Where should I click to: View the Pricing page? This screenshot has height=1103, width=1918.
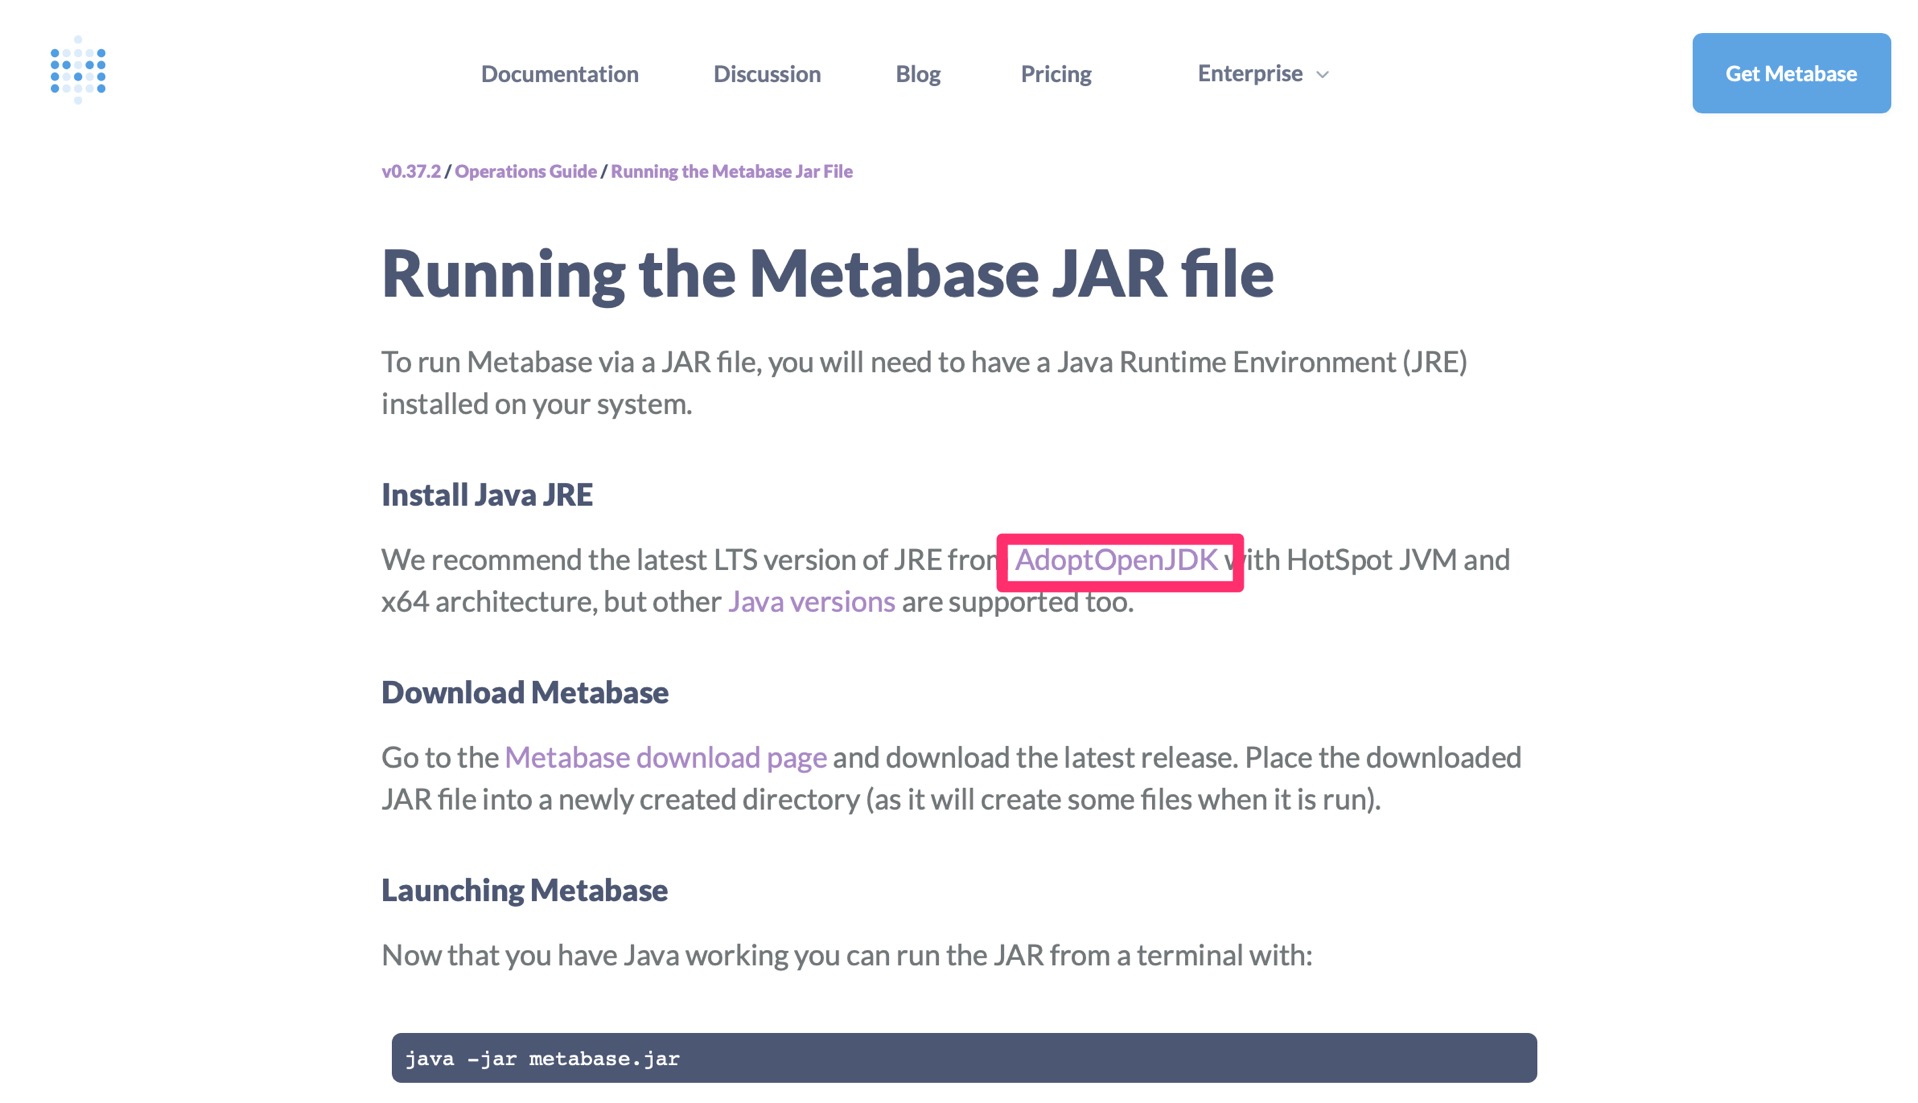point(1055,73)
